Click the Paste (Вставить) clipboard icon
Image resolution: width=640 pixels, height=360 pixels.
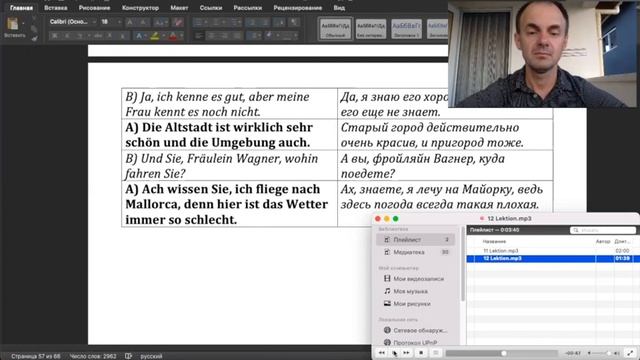tap(13, 24)
